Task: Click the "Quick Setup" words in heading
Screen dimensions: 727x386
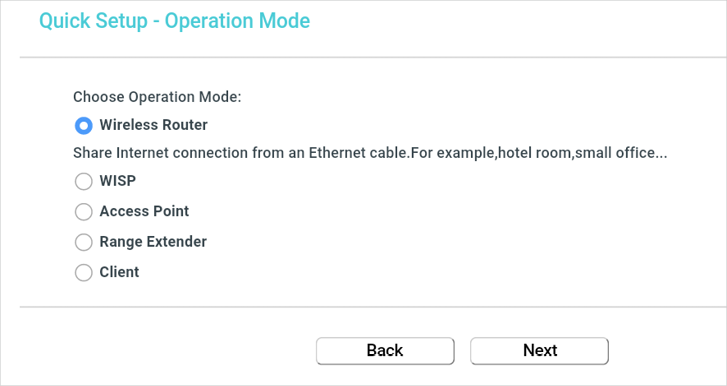Action: coord(93,22)
